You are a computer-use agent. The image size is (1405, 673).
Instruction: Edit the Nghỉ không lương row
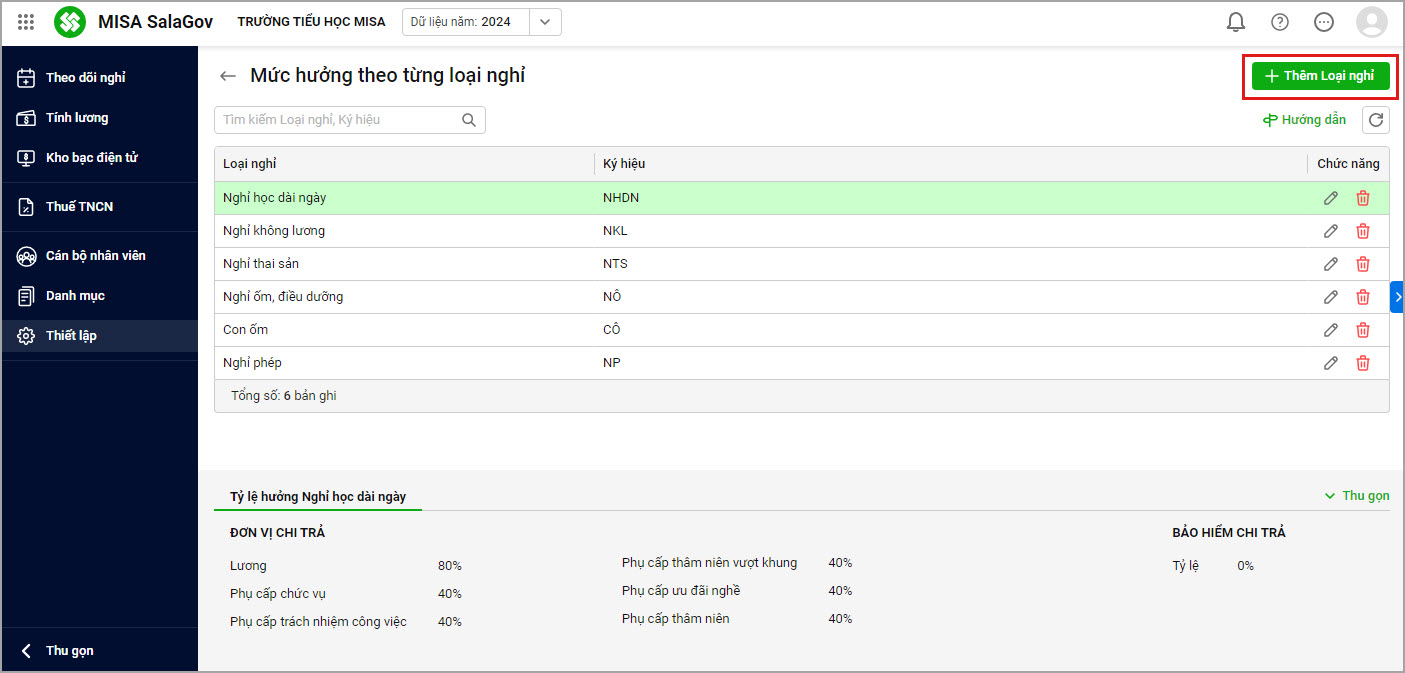pyautogui.click(x=1330, y=231)
